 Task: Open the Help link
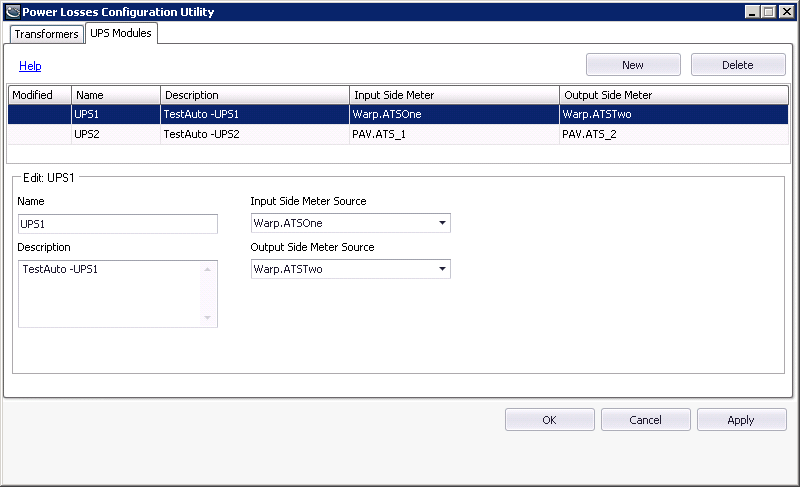30,66
